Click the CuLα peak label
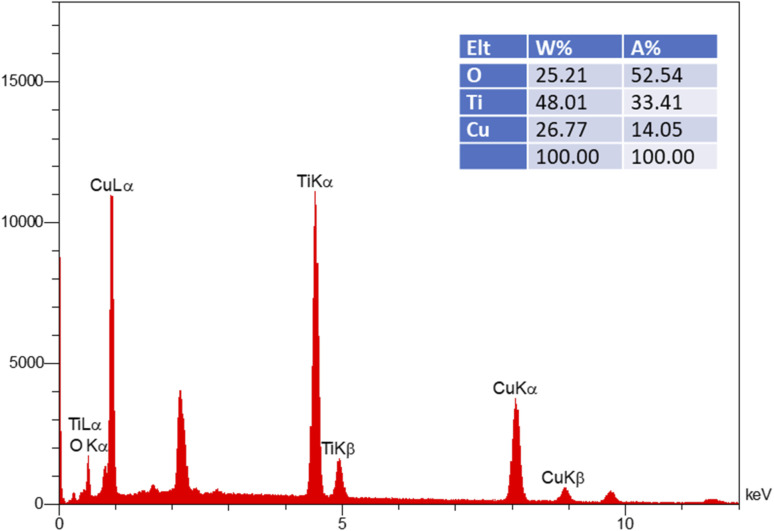The width and height of the screenshot is (774, 531). 112,186
